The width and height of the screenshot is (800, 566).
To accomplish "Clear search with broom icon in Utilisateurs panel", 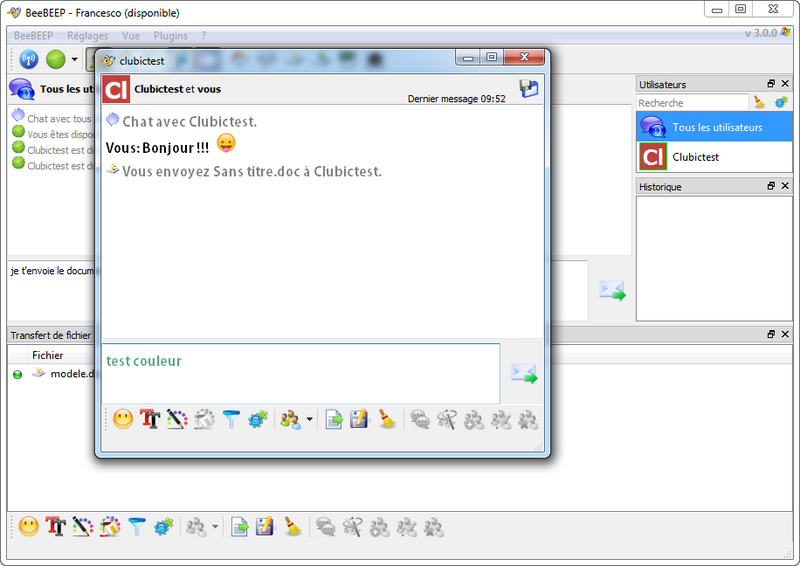I will coord(760,103).
